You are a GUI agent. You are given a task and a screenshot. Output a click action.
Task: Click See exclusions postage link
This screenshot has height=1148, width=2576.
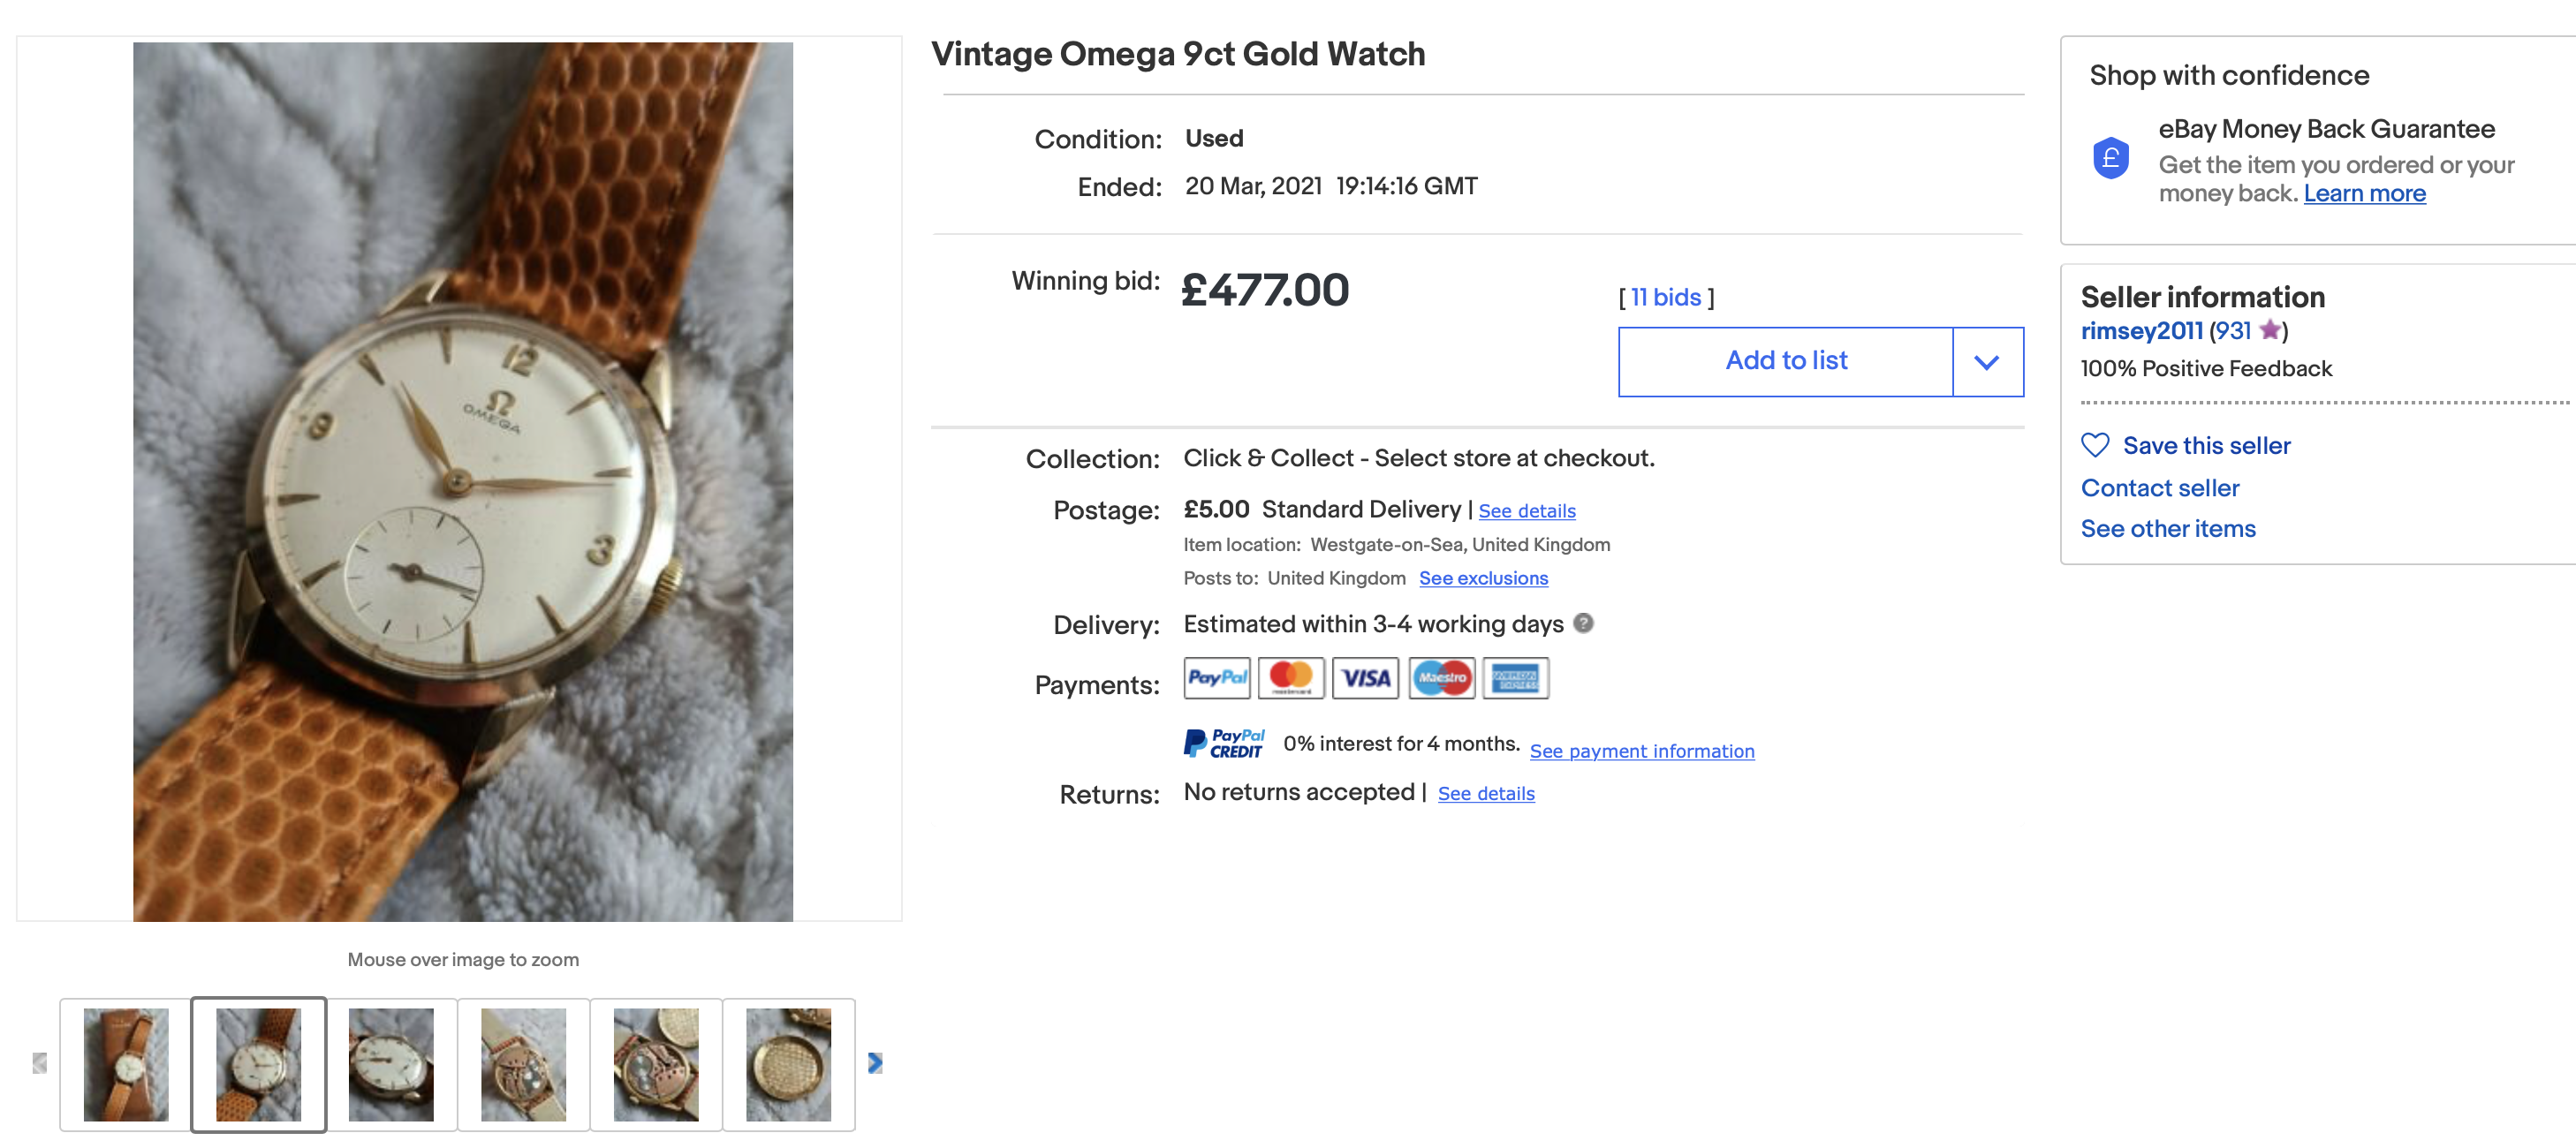coord(1483,578)
